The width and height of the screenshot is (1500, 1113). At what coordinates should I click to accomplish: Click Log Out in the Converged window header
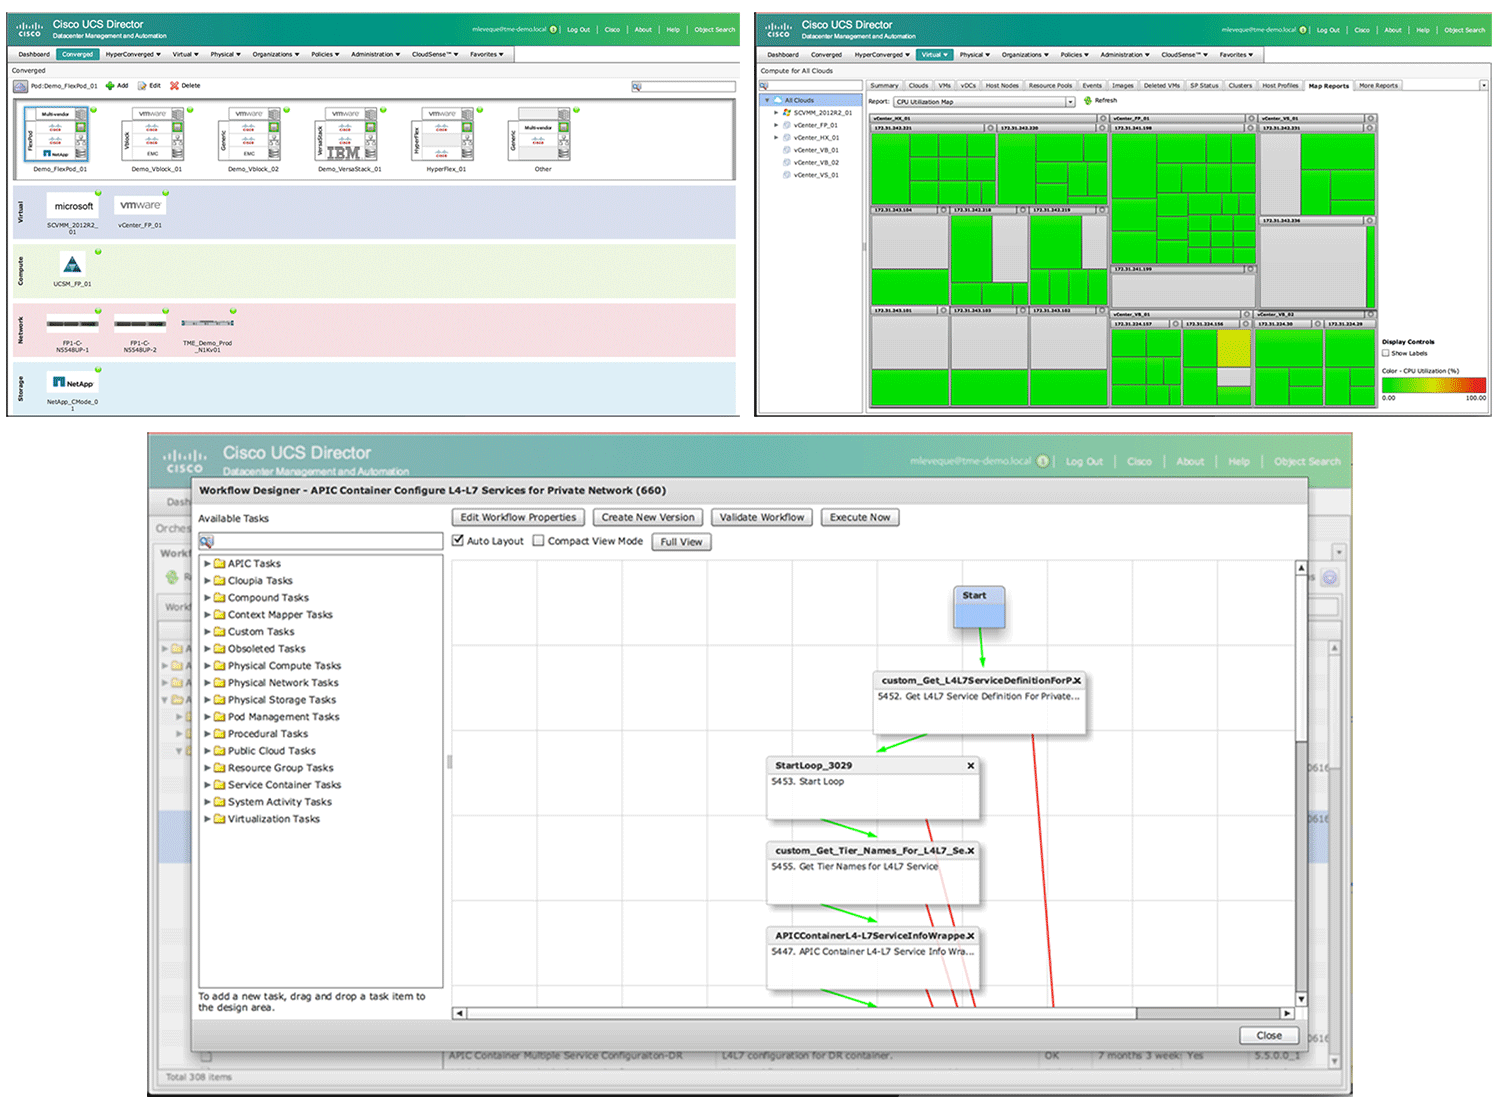coord(578,30)
